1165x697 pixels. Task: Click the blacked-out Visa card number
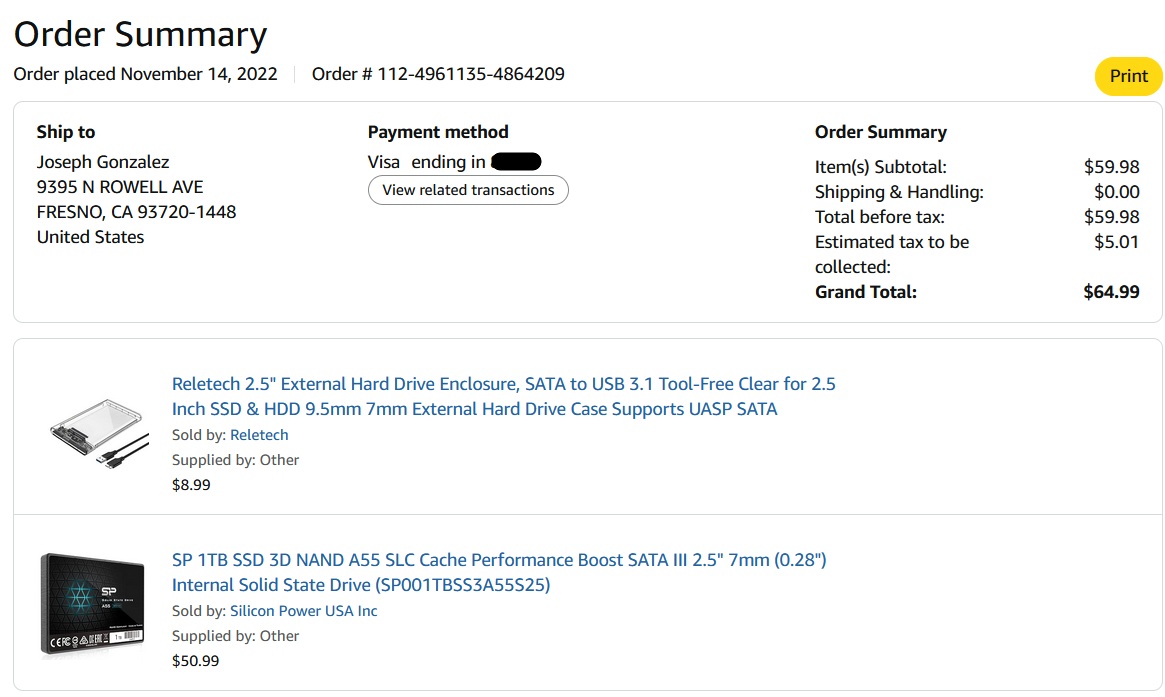(517, 162)
